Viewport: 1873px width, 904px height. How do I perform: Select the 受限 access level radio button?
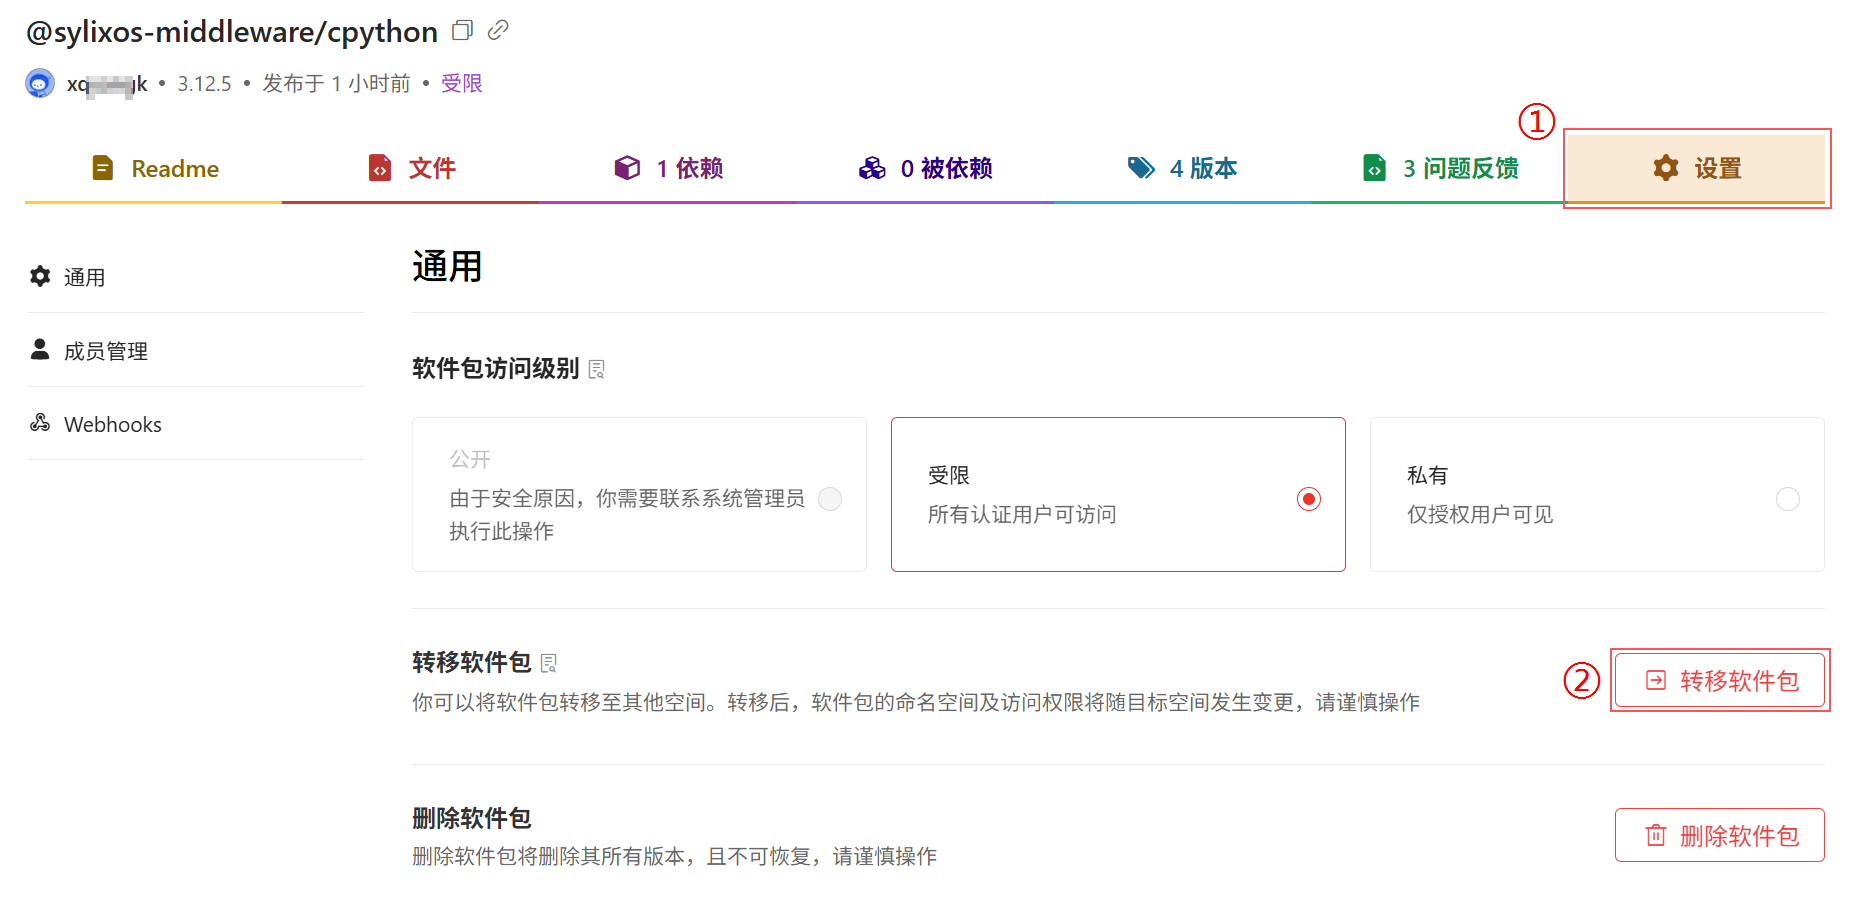pyautogui.click(x=1308, y=498)
